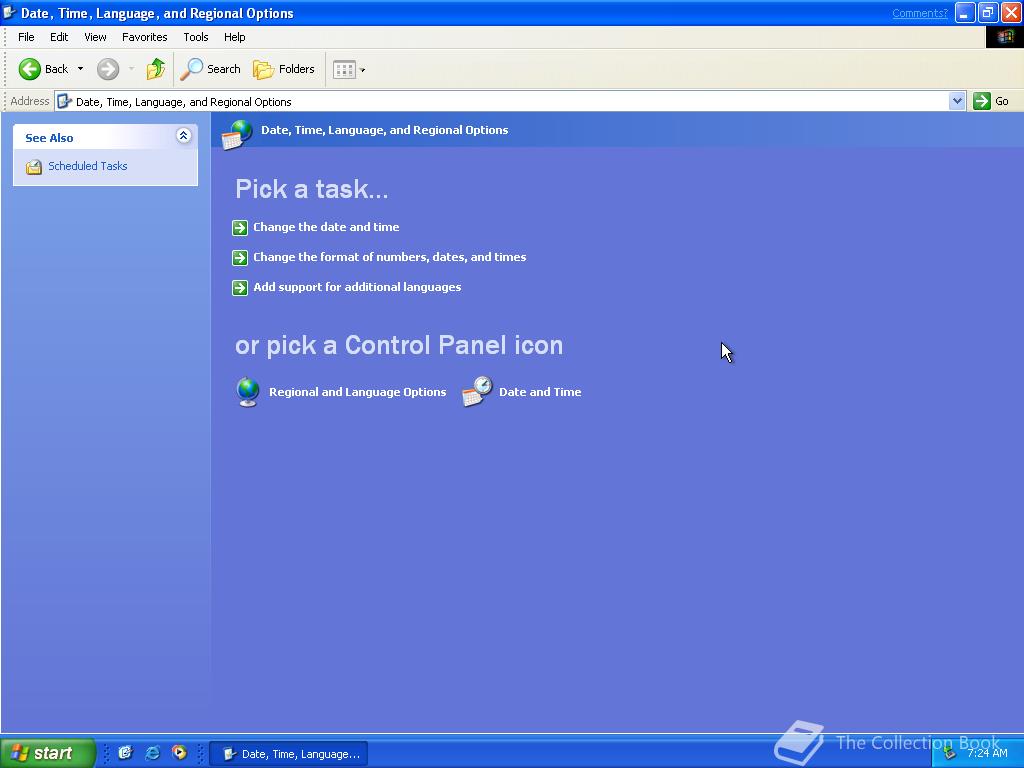
Task: Open the Back history dropdown arrow
Action: click(x=80, y=69)
